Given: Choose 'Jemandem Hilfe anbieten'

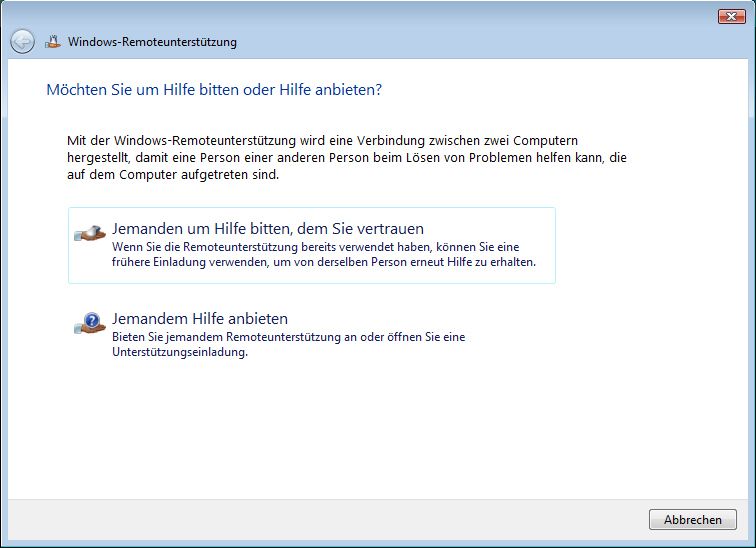Looking at the screenshot, I should pyautogui.click(x=311, y=335).
